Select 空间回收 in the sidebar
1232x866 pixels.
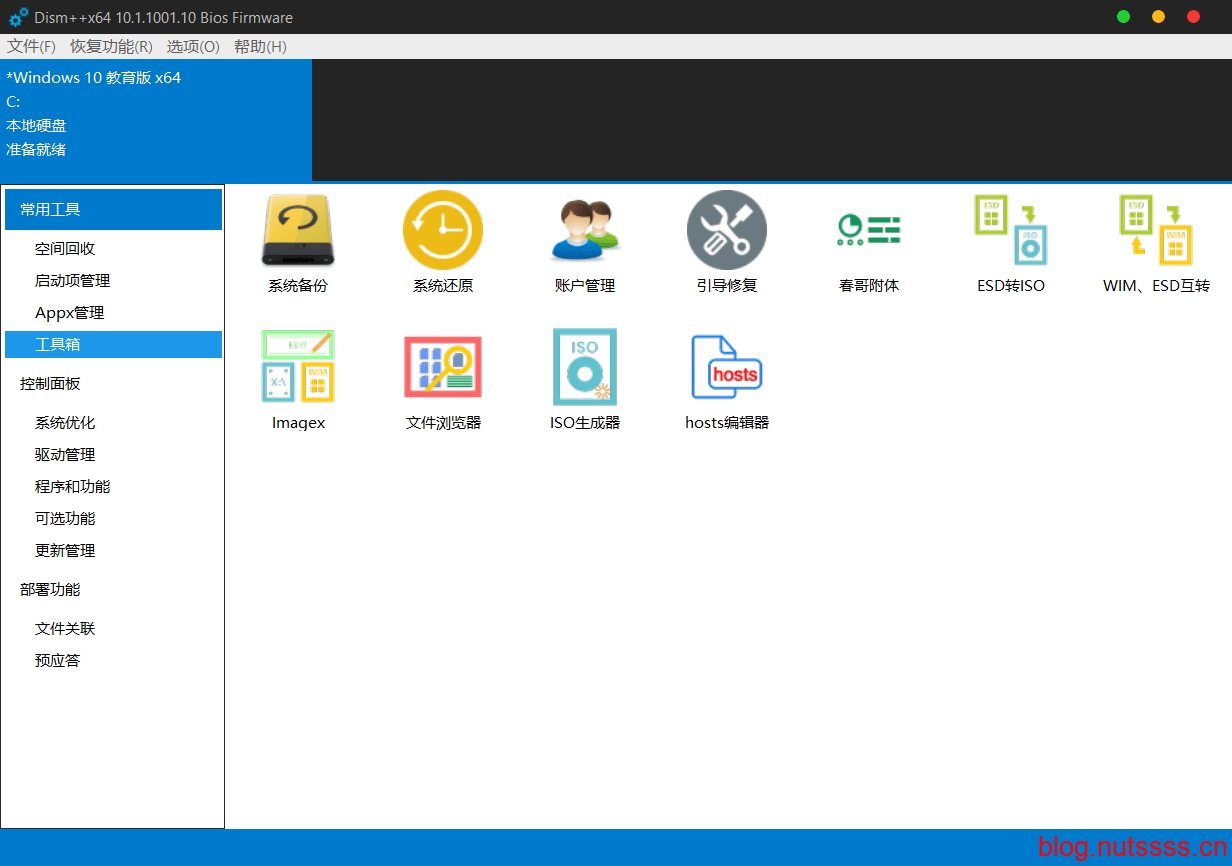pyautogui.click(x=65, y=249)
